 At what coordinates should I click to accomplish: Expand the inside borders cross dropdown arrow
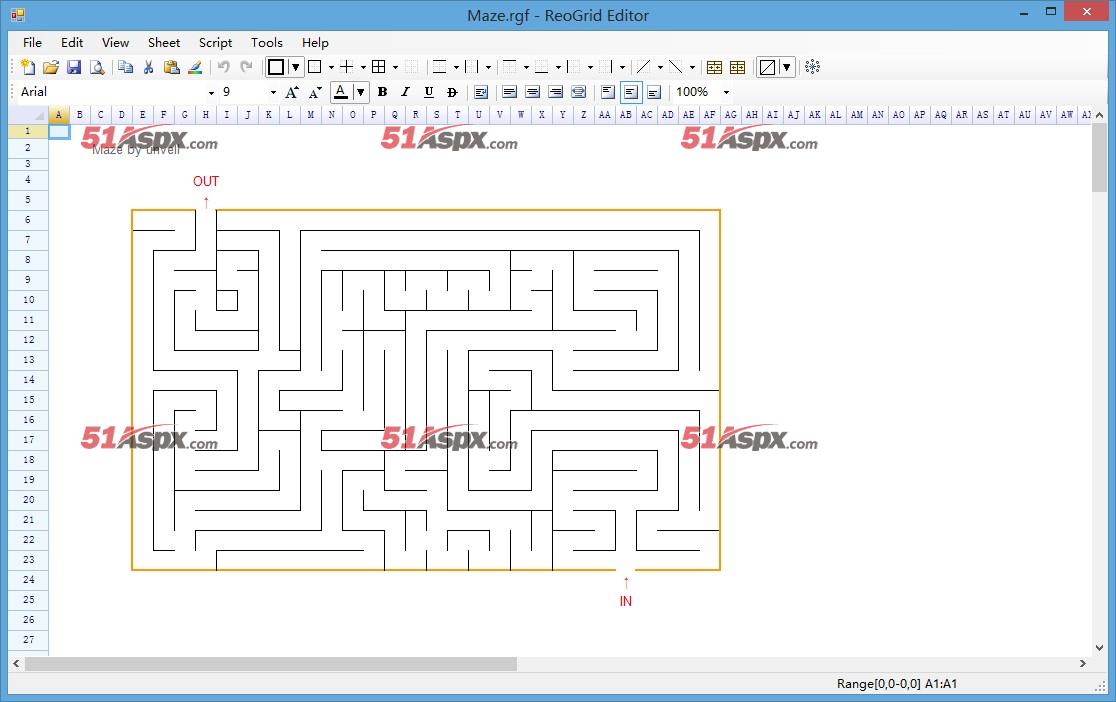pyautogui.click(x=363, y=68)
